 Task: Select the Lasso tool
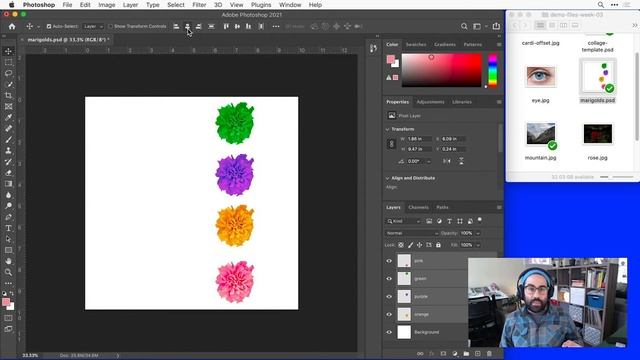coord(8,73)
